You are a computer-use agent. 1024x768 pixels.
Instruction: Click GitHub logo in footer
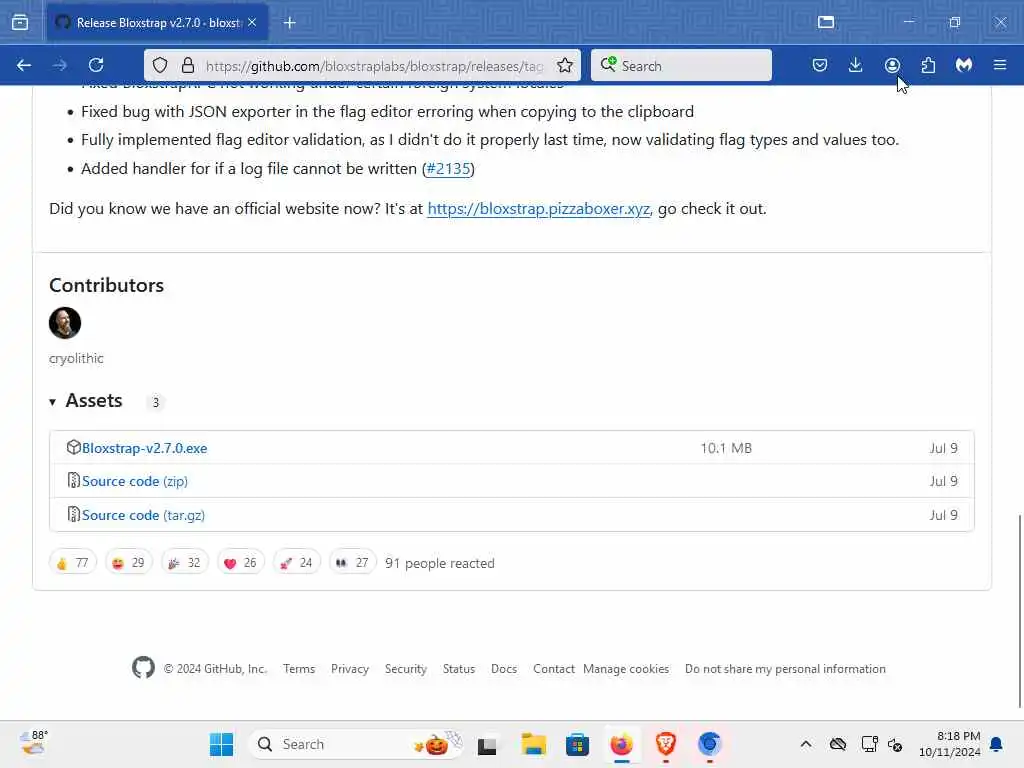coord(144,667)
